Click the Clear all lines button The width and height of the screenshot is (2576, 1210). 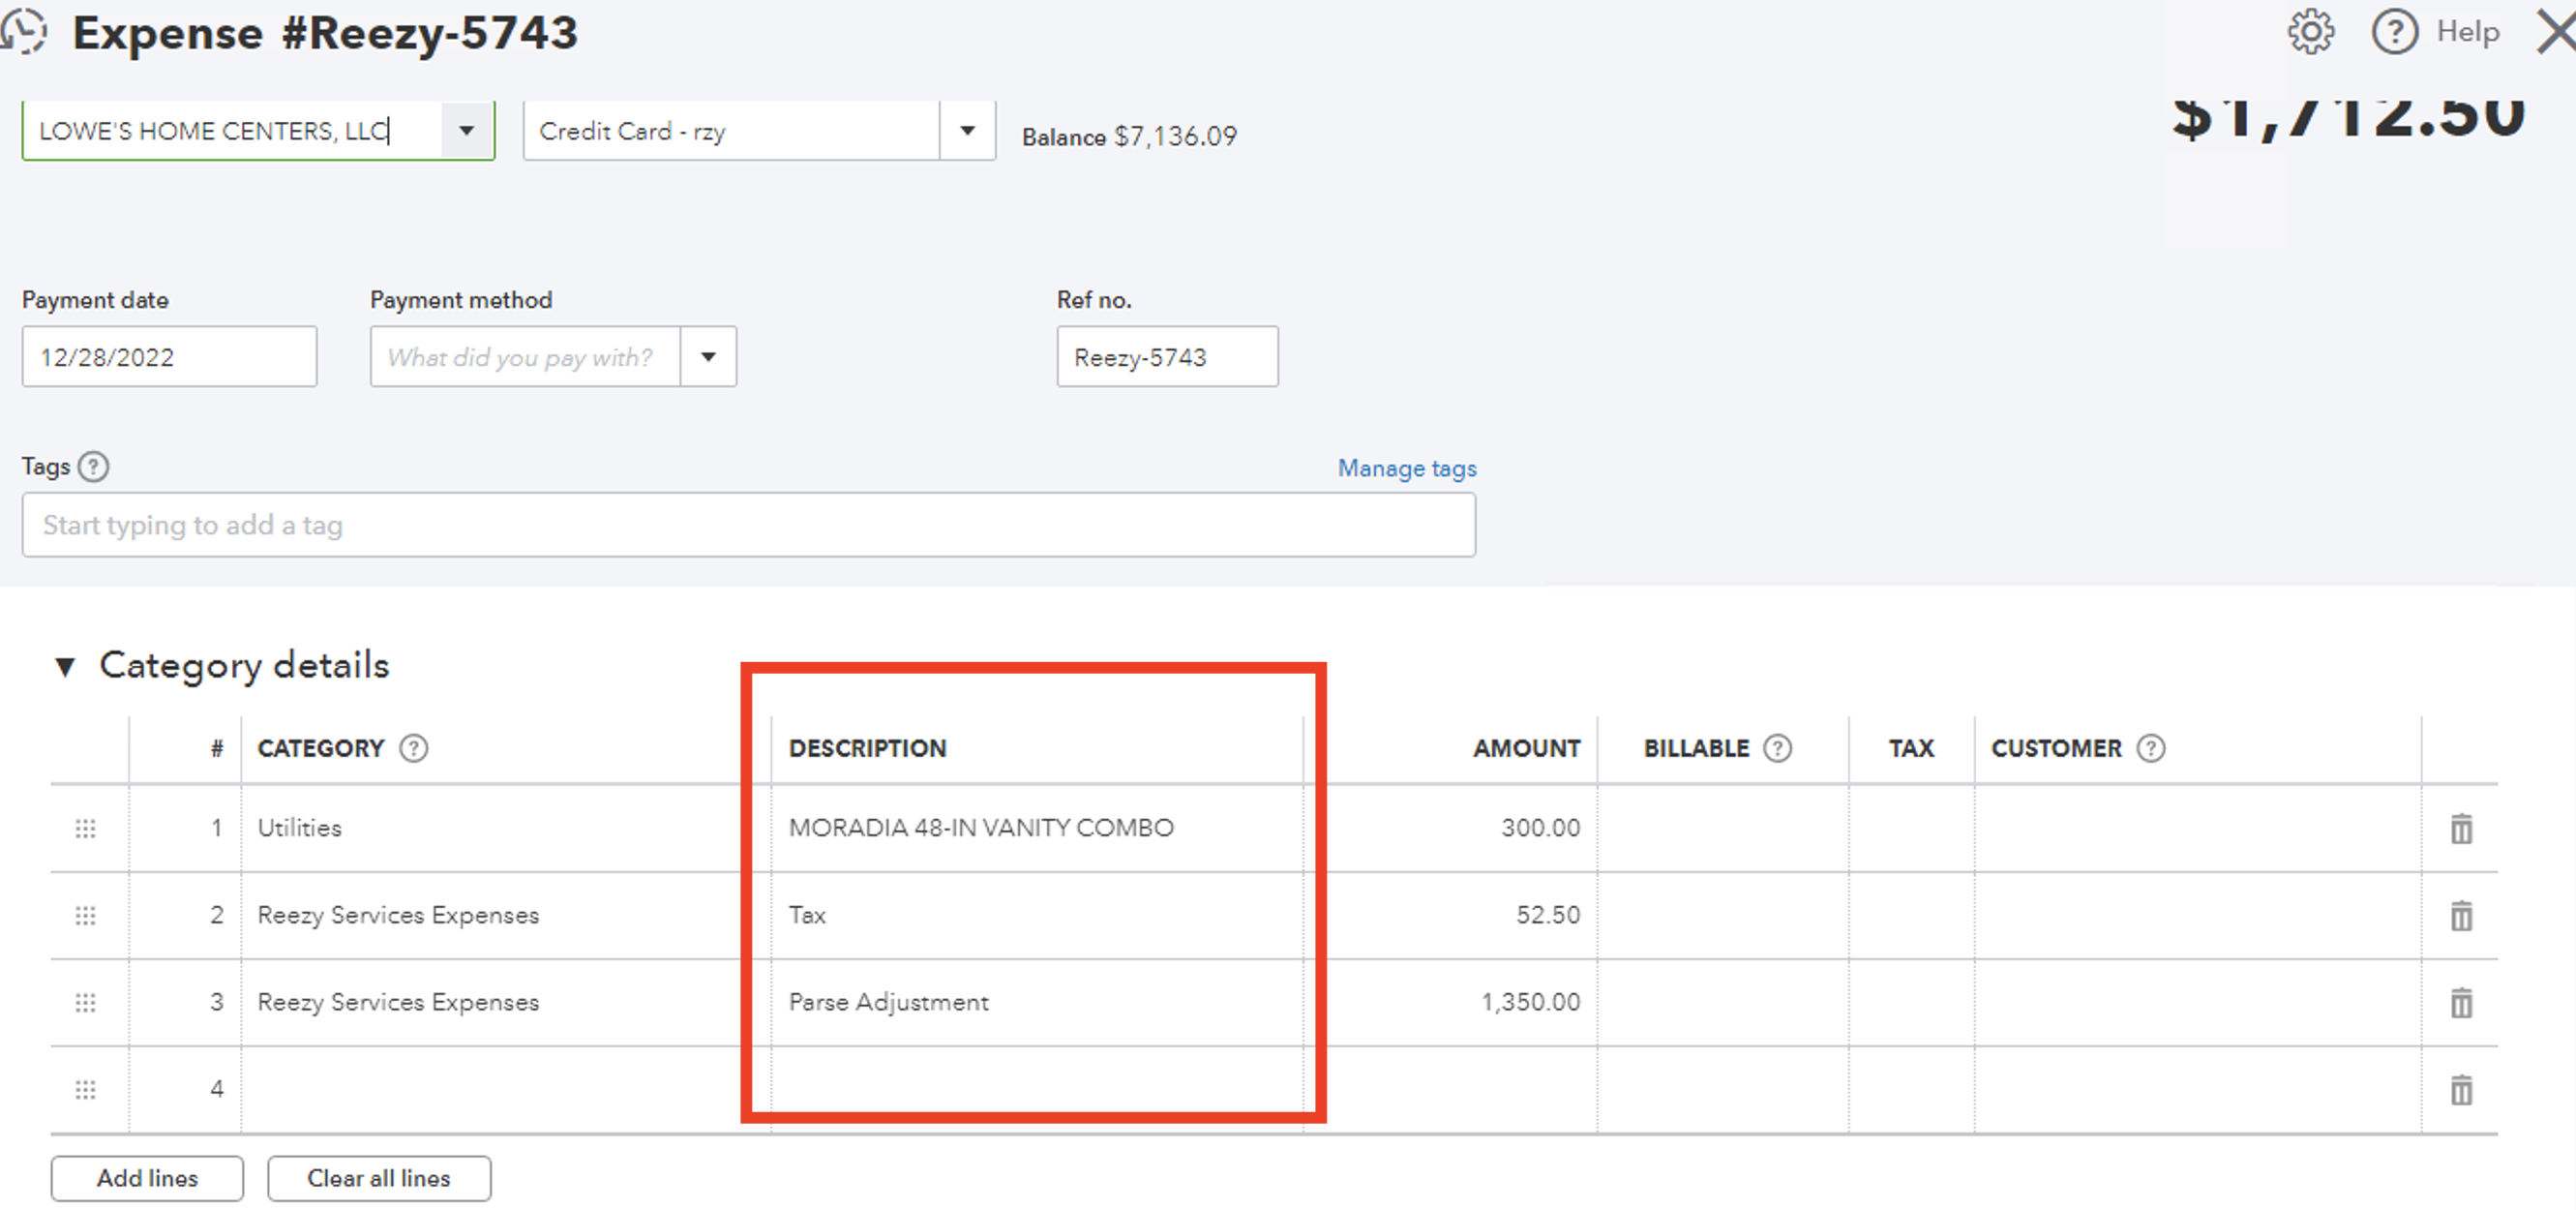[379, 1178]
